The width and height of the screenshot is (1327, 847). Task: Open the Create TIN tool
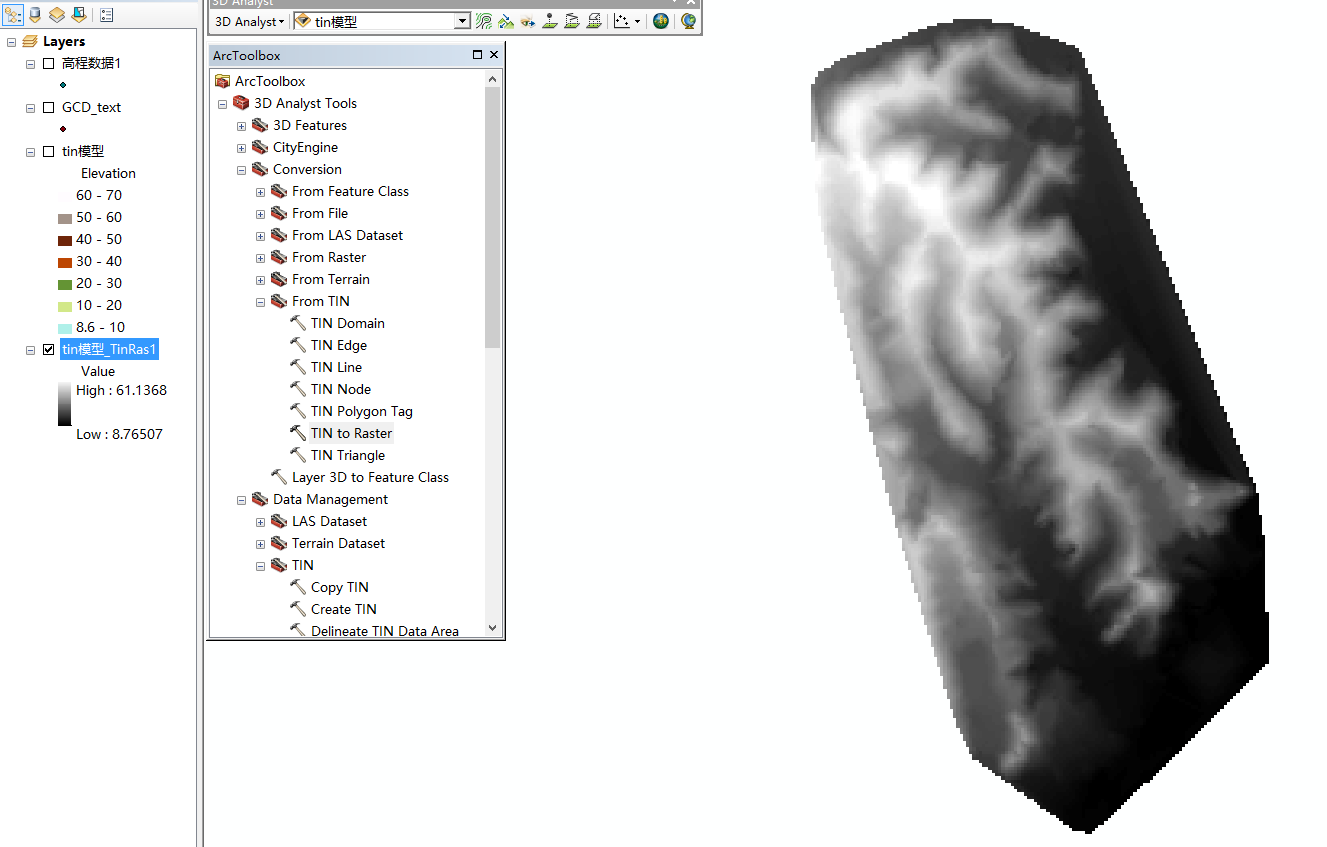[x=343, y=609]
